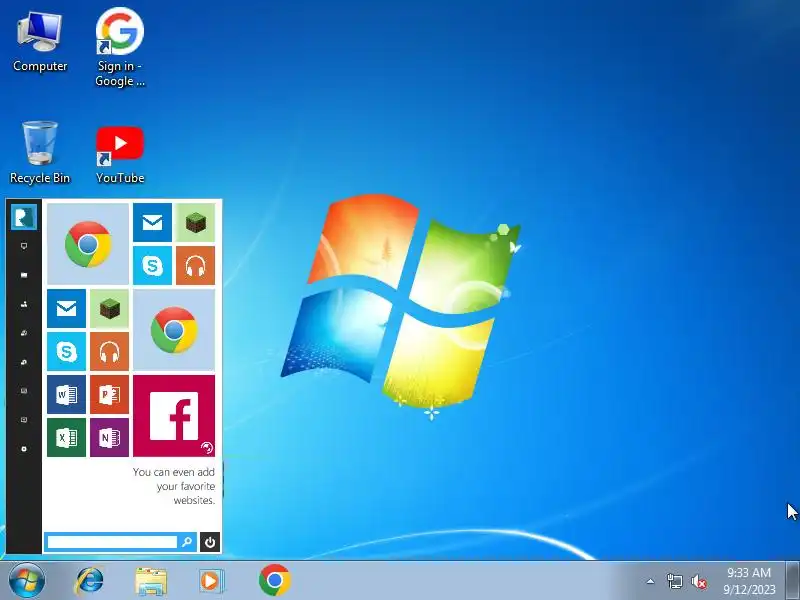
Task: Click the Show desktop button beside the clock
Action: point(792,581)
